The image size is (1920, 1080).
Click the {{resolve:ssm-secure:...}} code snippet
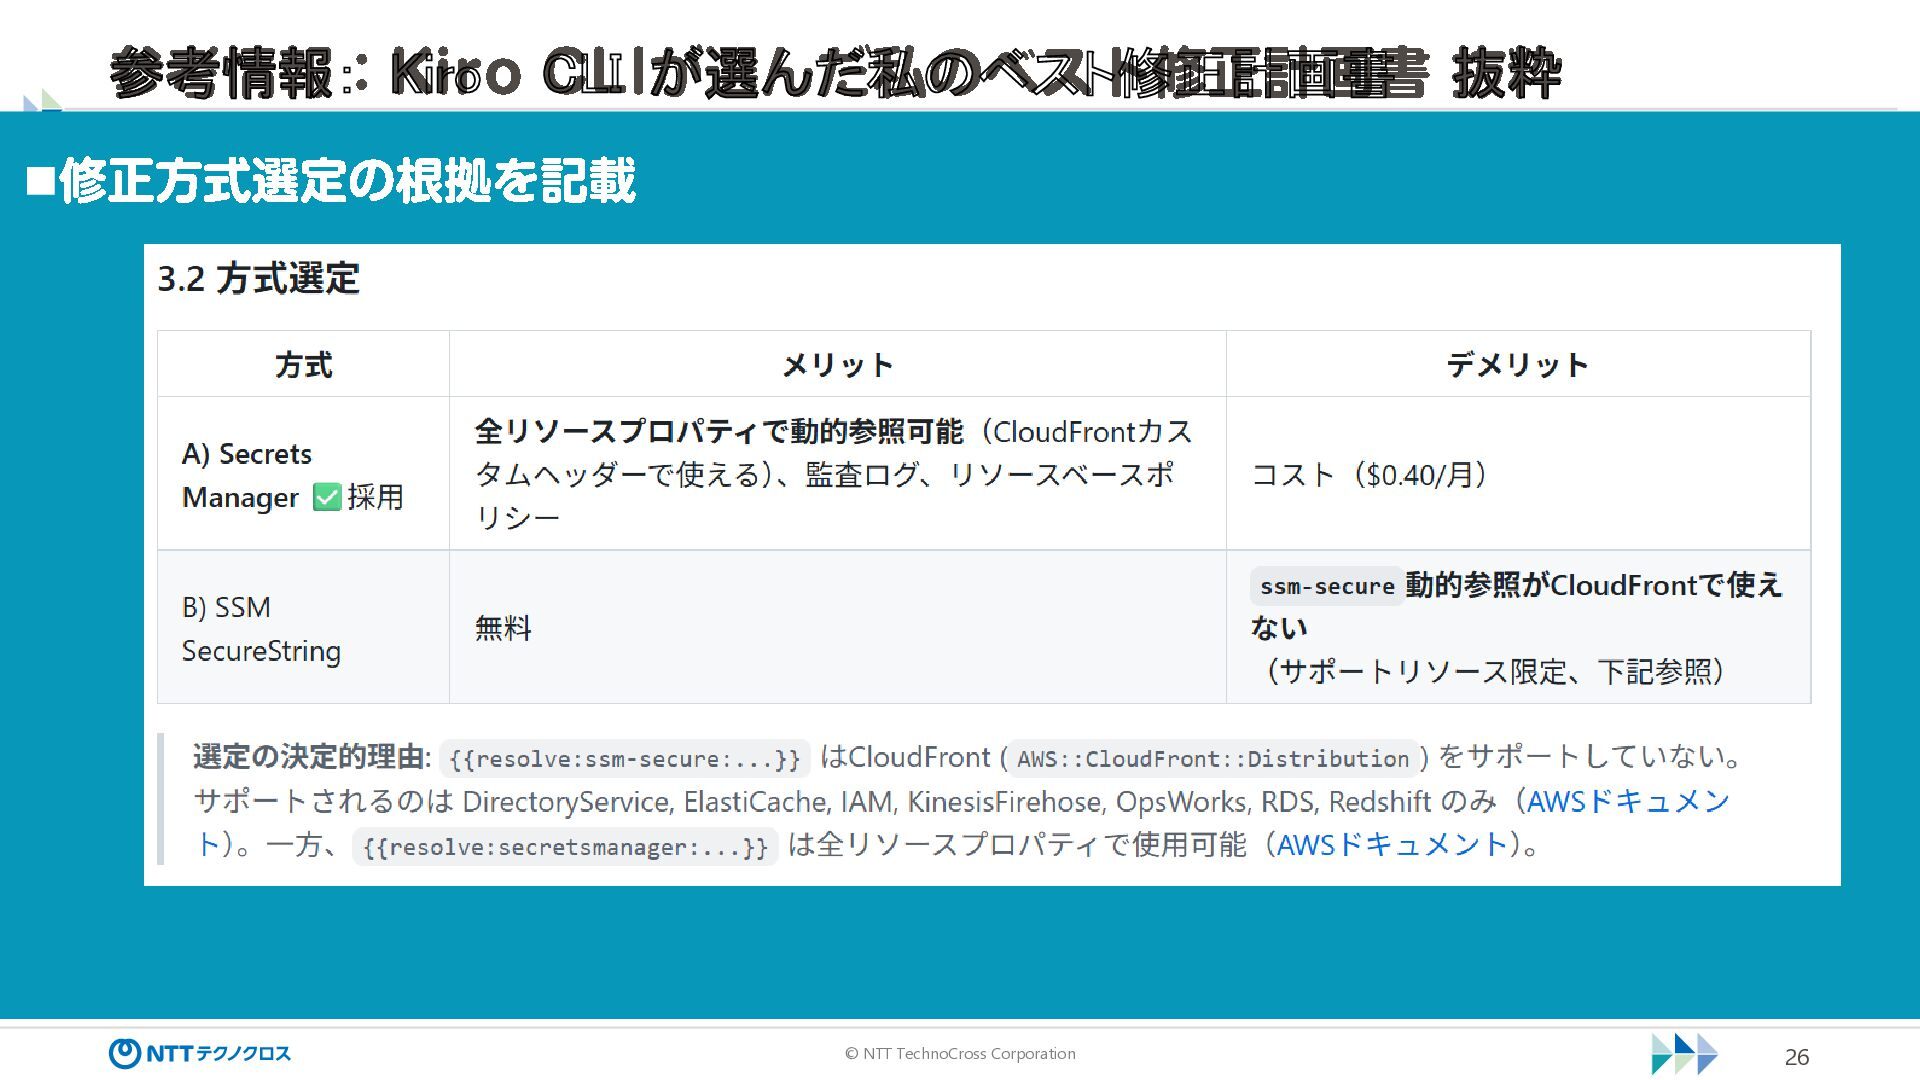click(x=624, y=759)
